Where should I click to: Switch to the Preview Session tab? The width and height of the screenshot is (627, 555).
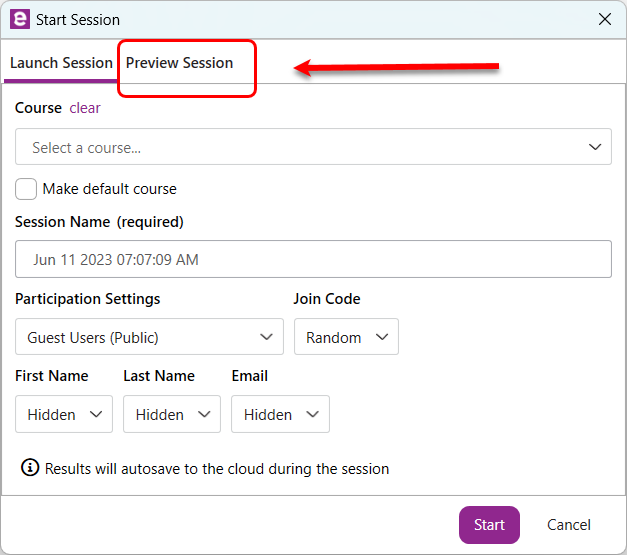point(180,63)
